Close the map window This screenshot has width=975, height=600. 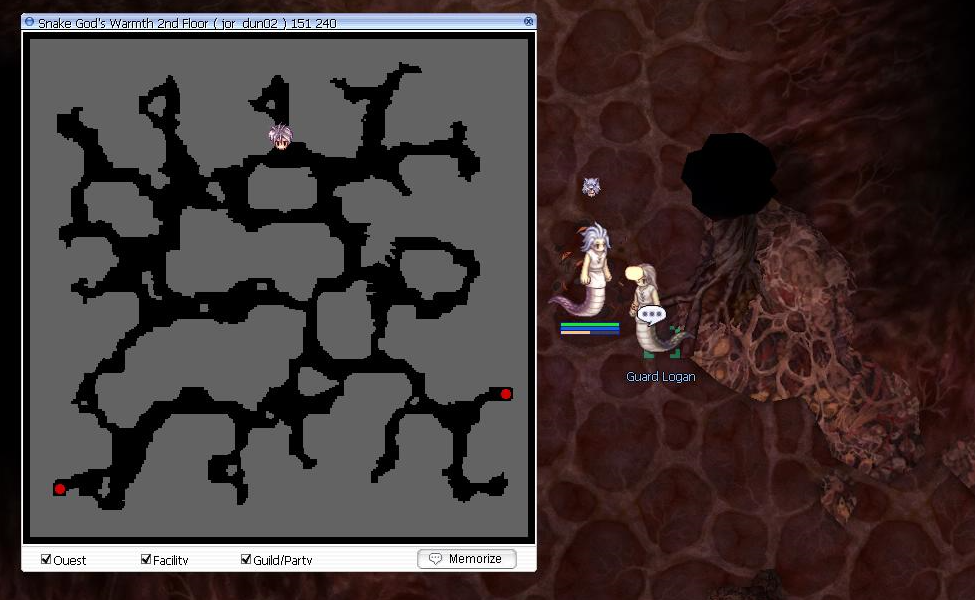pos(529,22)
